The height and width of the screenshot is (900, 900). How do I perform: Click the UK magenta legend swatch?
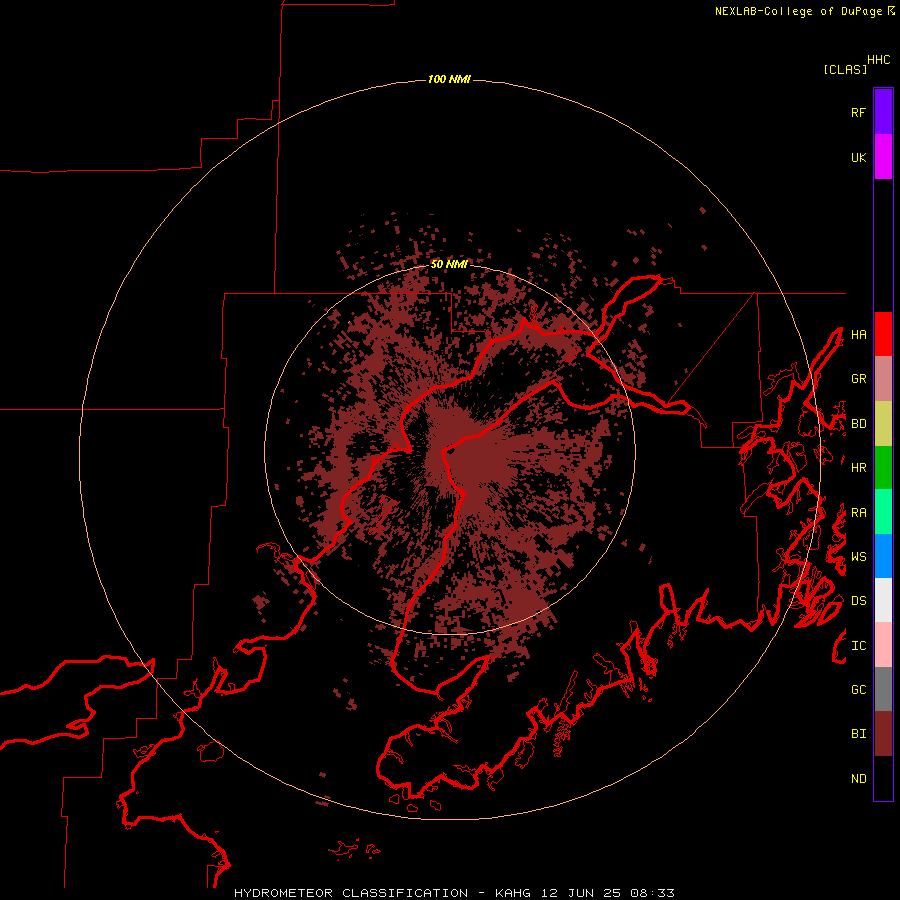pyautogui.click(x=883, y=157)
